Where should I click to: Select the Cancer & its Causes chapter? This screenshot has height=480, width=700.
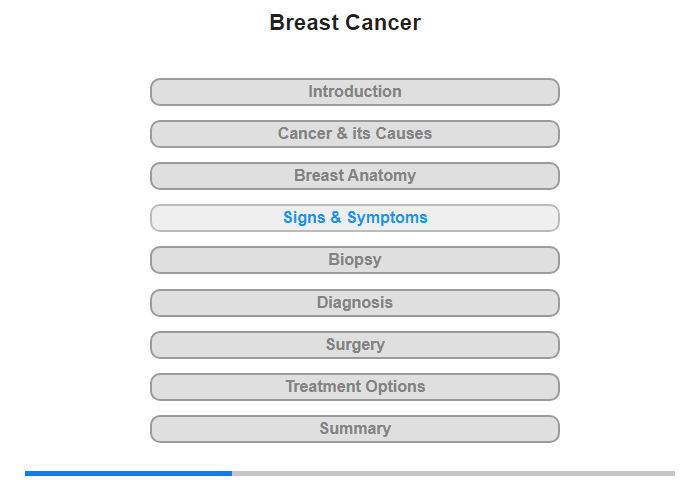pyautogui.click(x=354, y=134)
